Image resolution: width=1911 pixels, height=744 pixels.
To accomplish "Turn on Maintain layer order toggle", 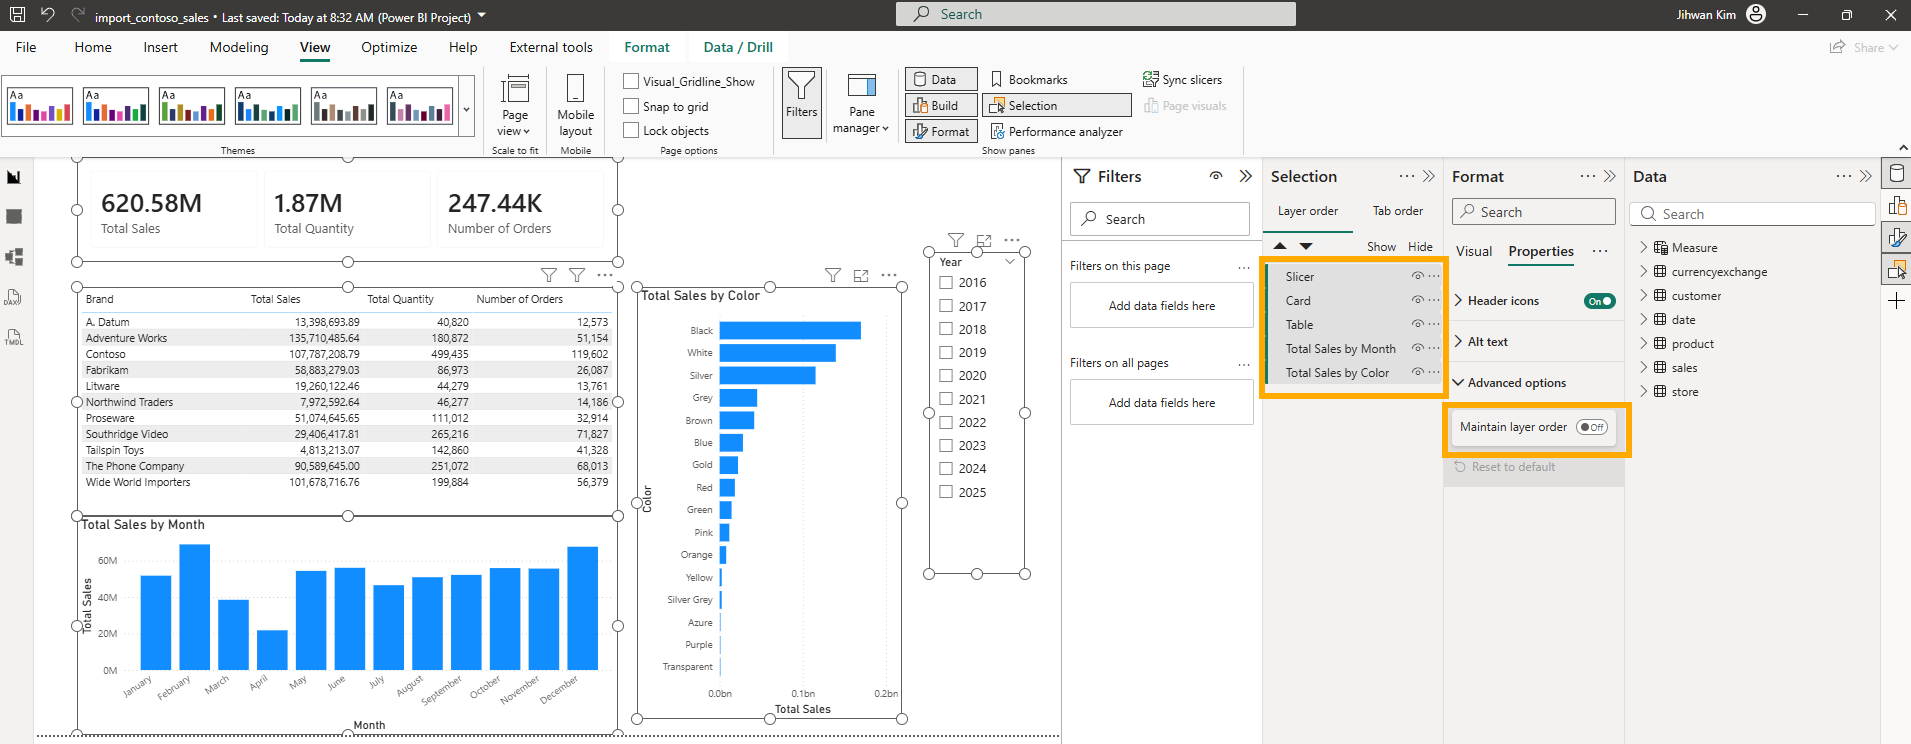I will coord(1591,427).
